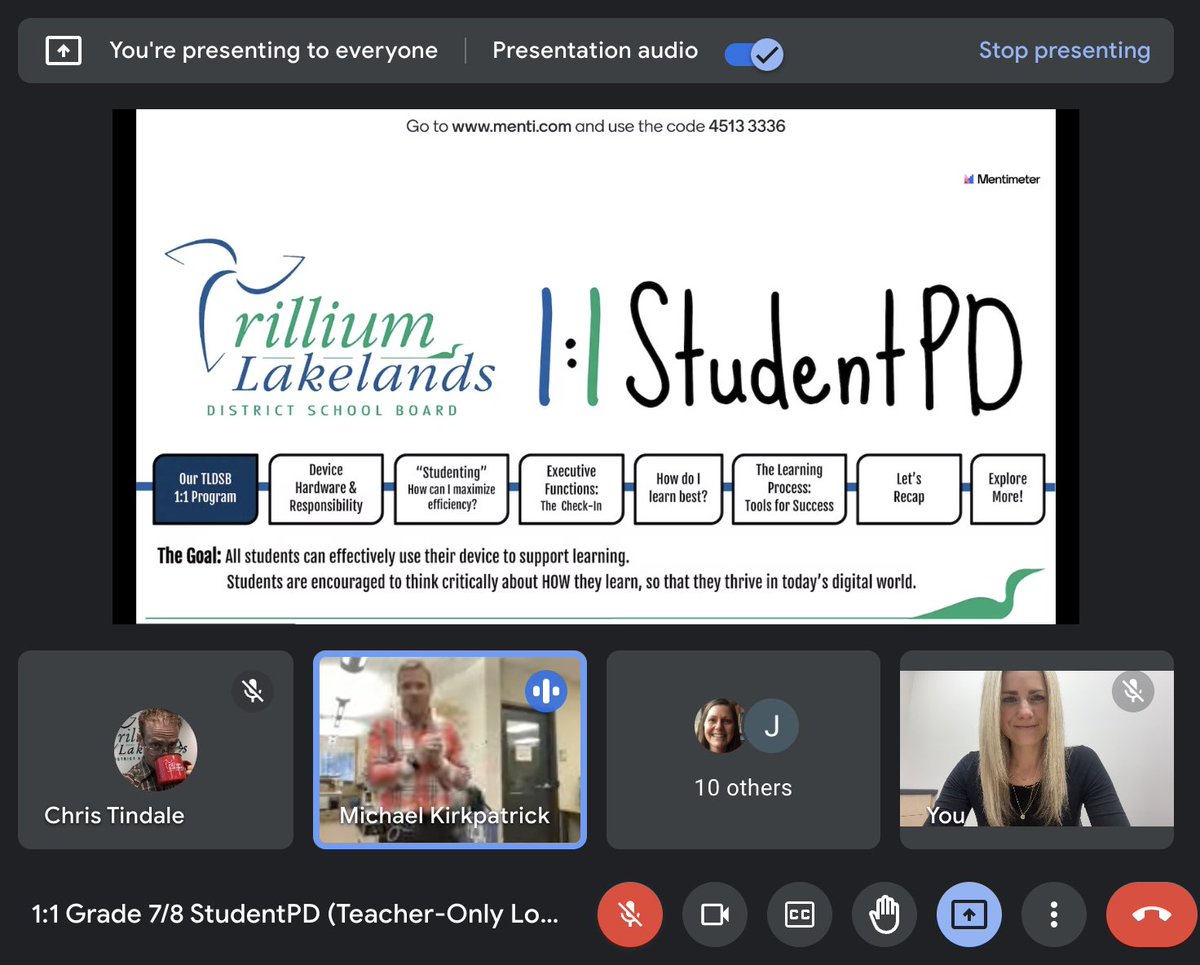Click "The Goal:" text on the slide
1200x965 pixels.
[189, 555]
